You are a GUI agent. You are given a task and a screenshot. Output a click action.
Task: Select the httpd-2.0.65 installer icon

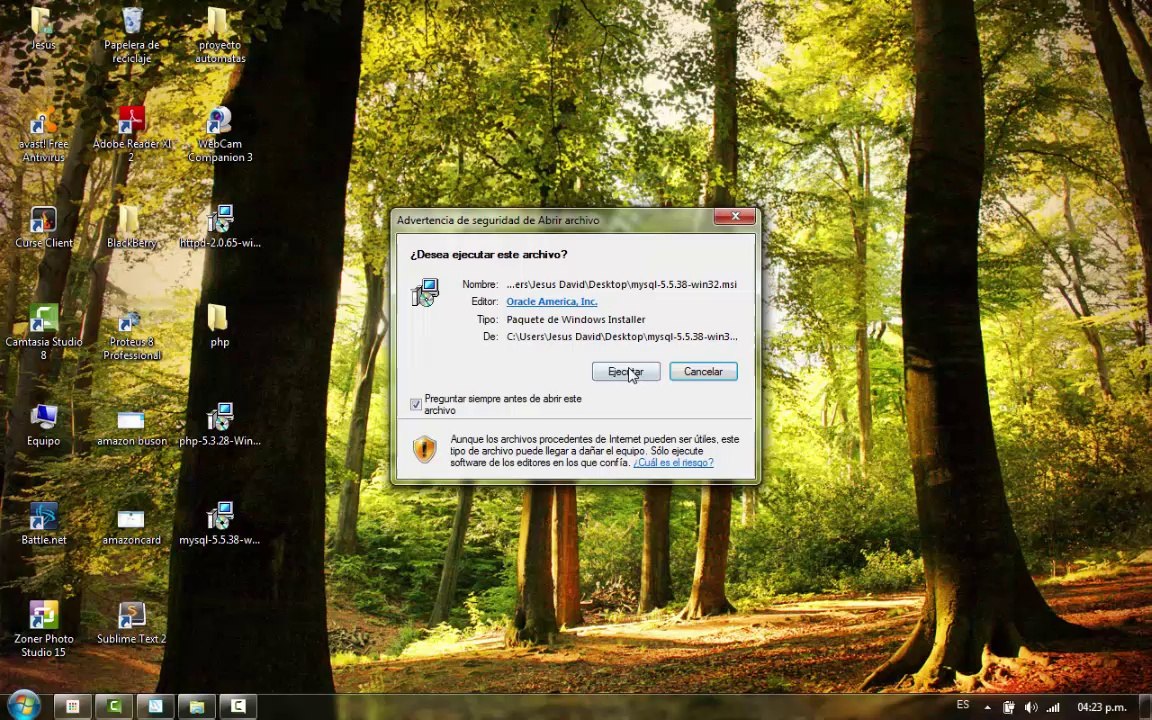[220, 227]
